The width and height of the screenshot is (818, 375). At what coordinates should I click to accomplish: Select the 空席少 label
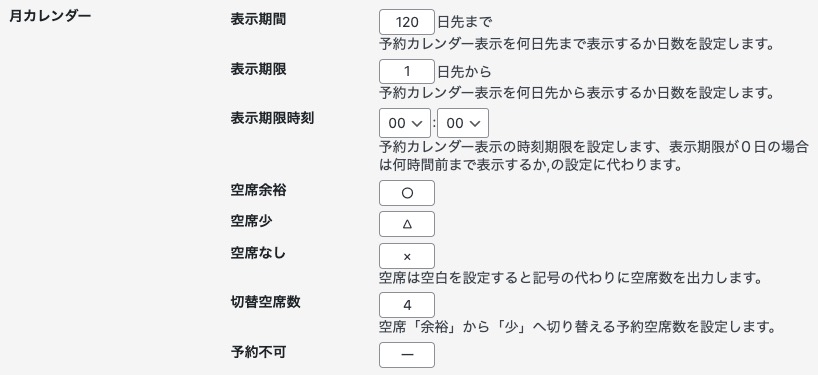tap(251, 221)
